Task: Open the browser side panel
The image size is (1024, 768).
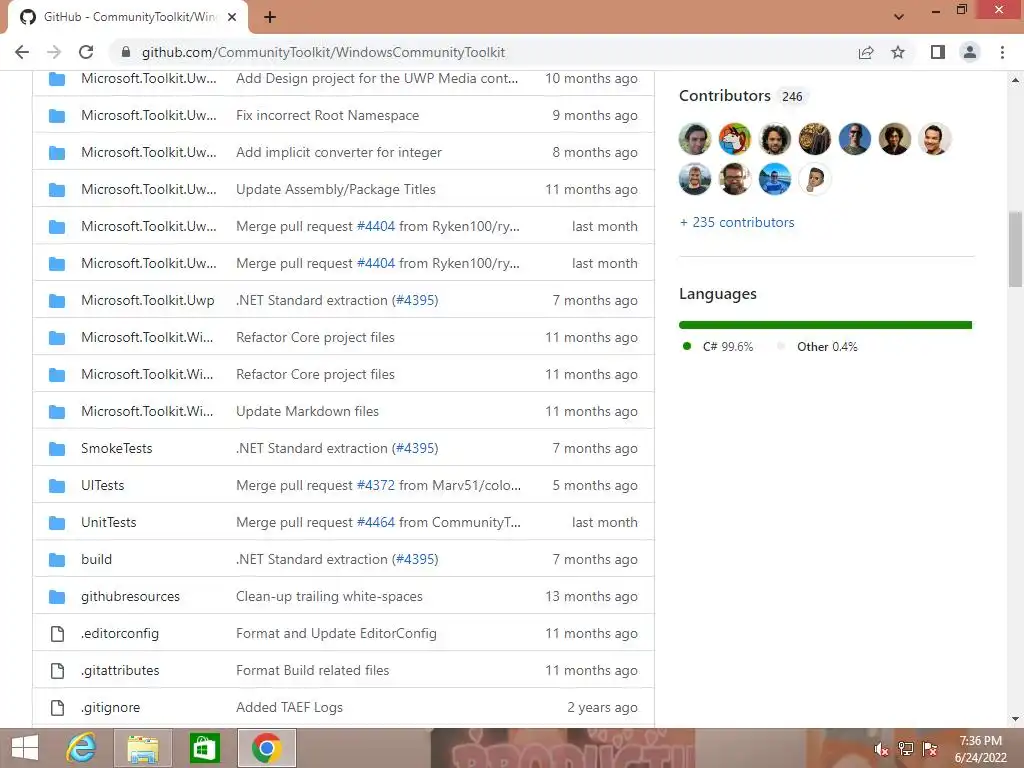Action: tap(938, 52)
